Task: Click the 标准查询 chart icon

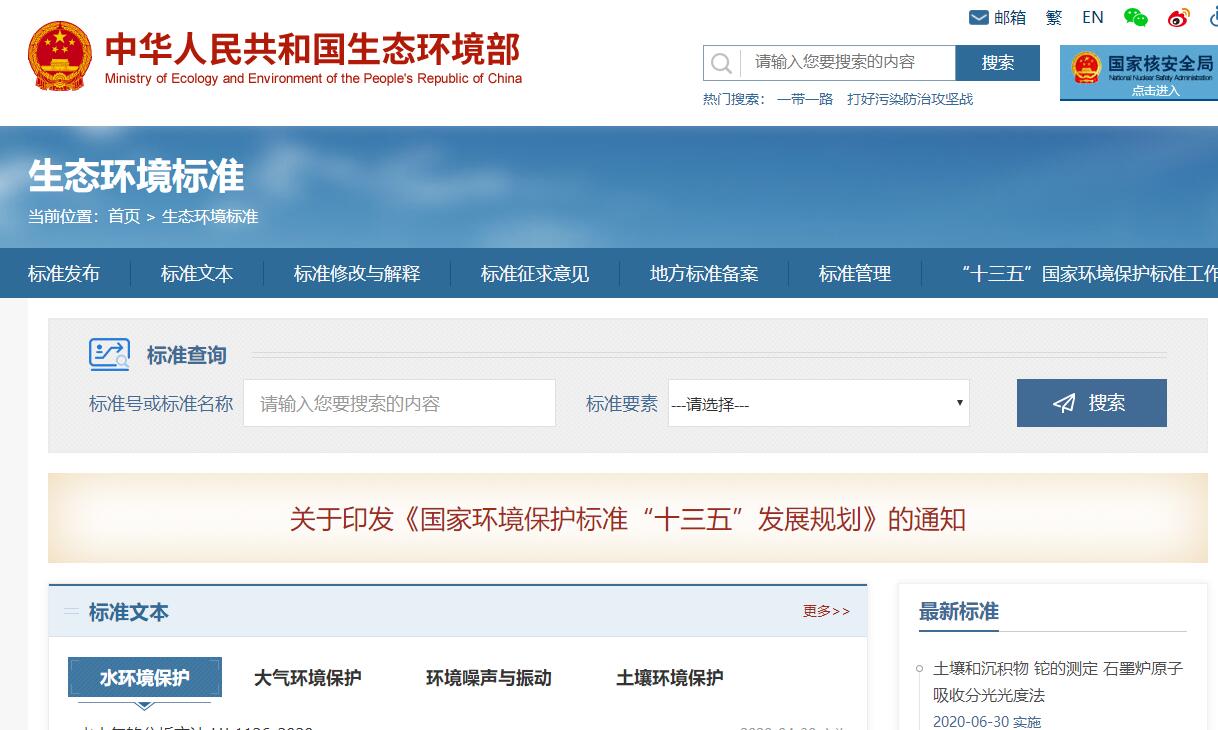Action: pos(109,354)
